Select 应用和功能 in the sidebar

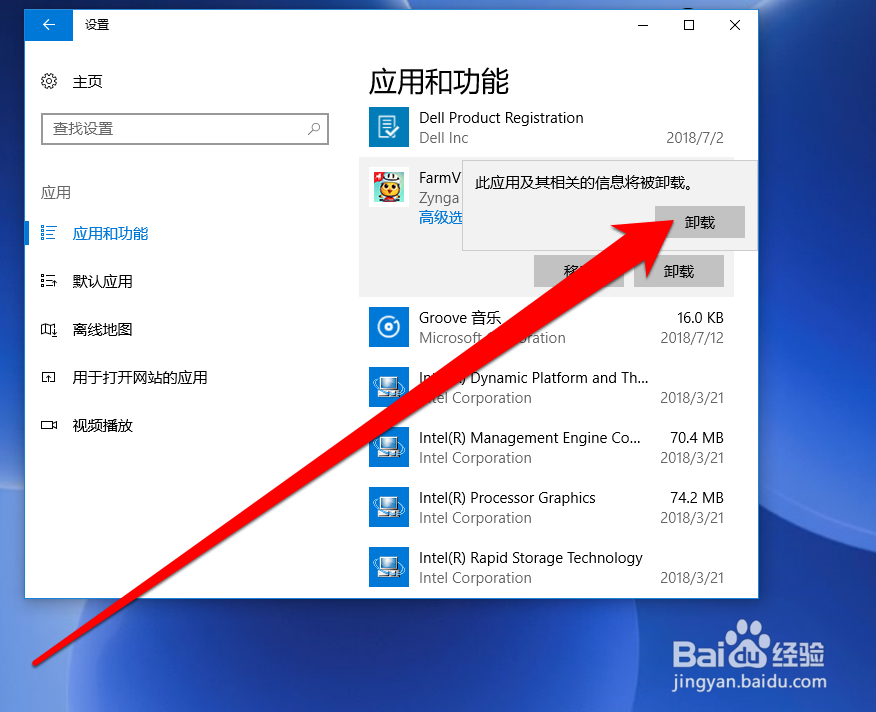(110, 234)
